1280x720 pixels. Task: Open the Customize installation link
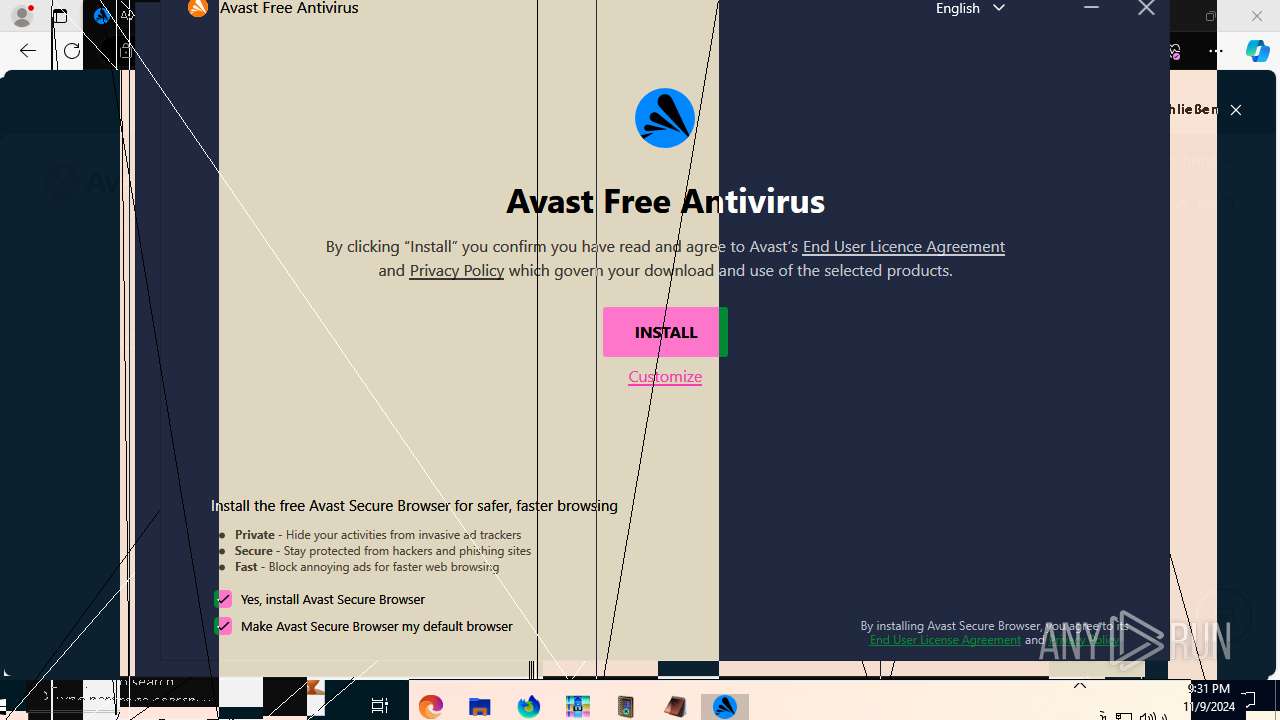[665, 376]
